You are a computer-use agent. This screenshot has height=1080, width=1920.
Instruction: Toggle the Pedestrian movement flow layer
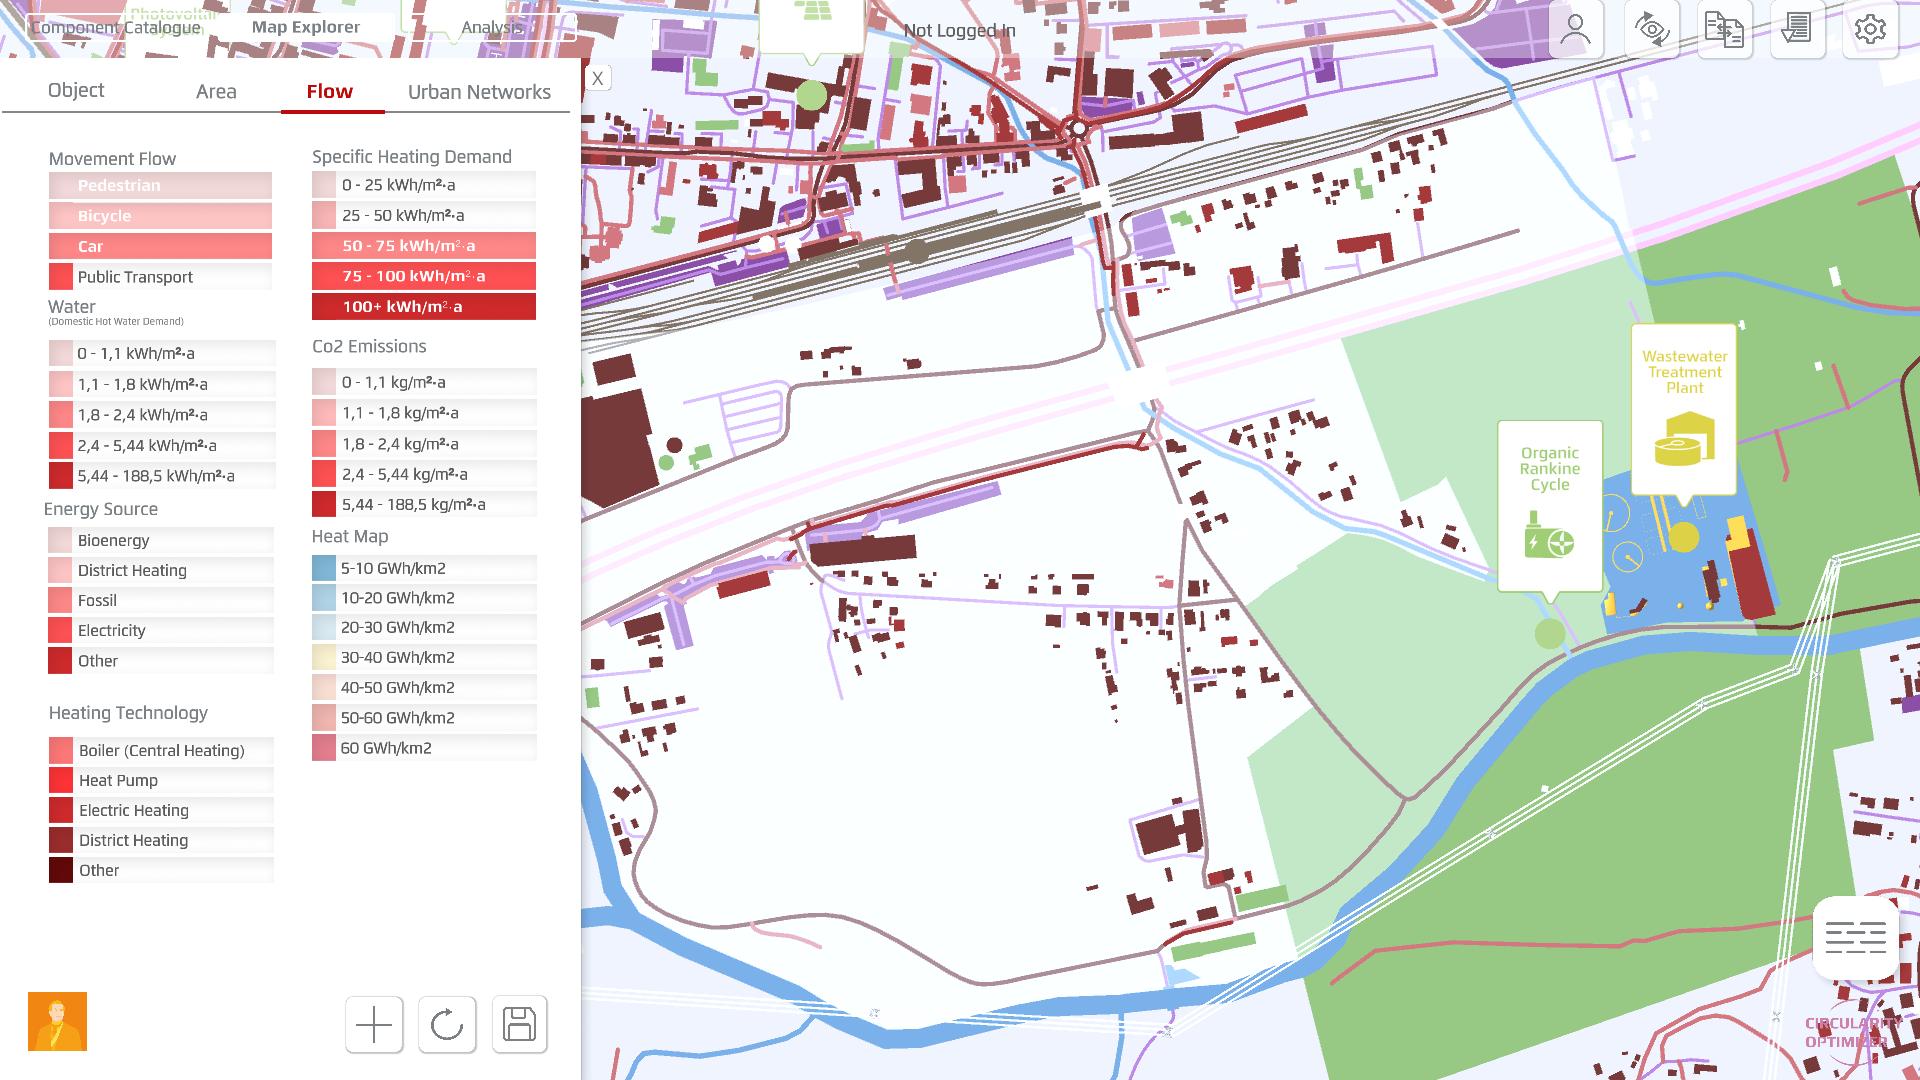tap(160, 185)
